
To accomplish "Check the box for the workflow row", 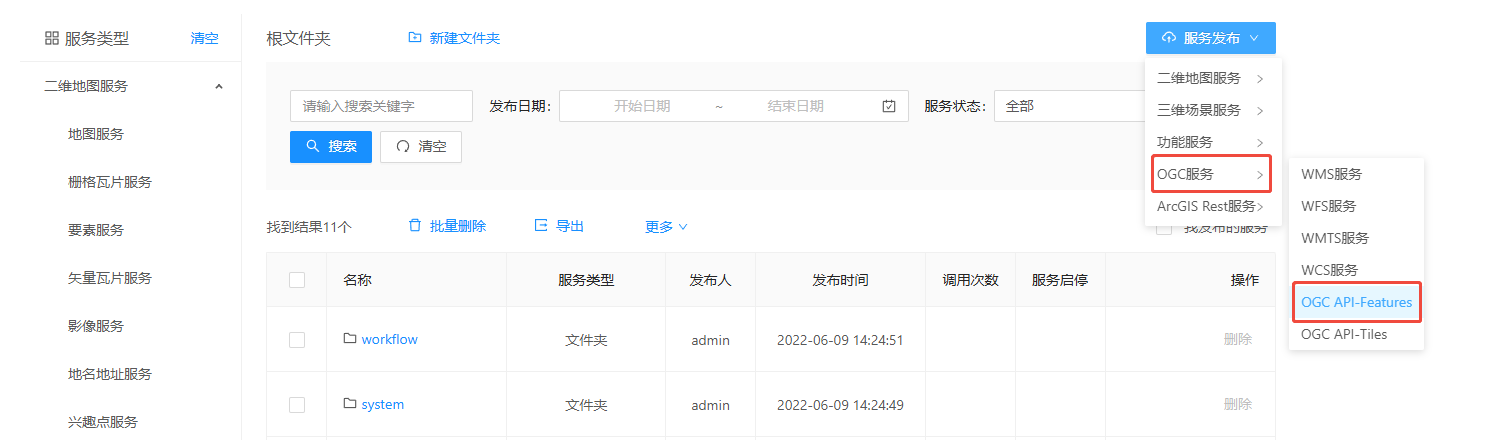I will coord(297,340).
